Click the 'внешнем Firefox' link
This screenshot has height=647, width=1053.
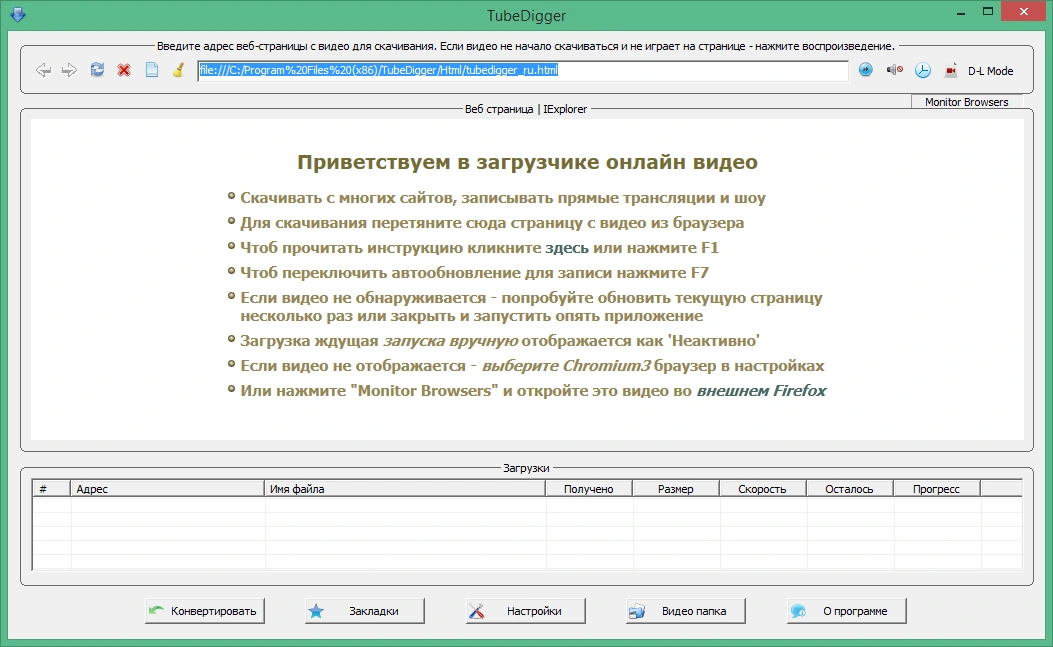click(x=761, y=391)
